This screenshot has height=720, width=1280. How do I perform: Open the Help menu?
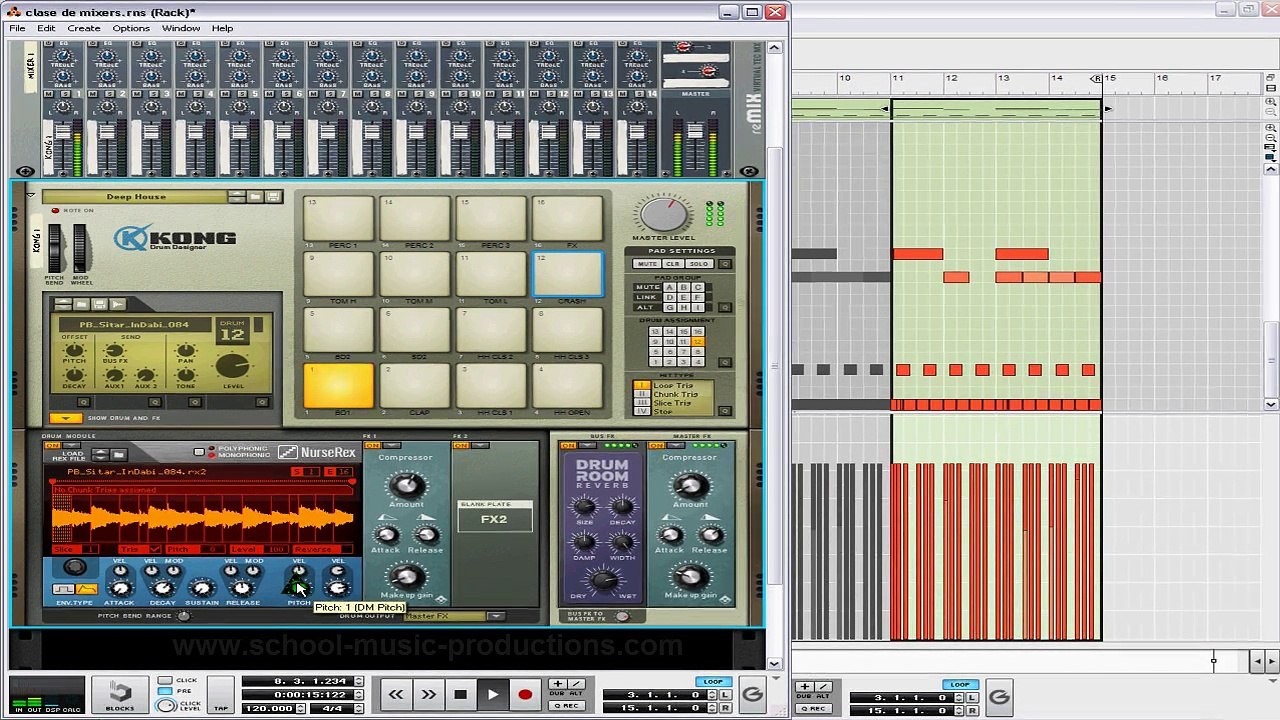click(222, 28)
